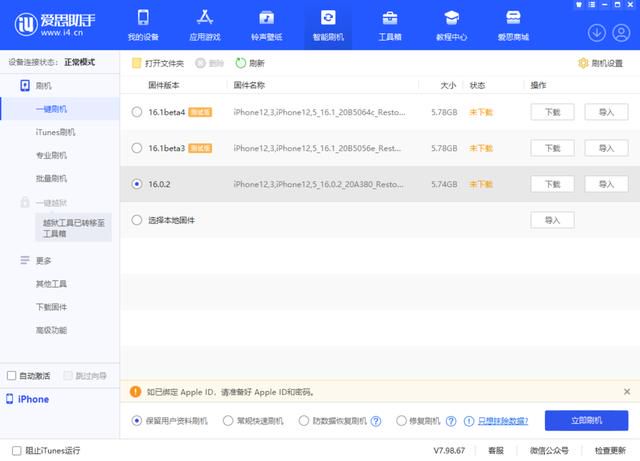This screenshot has height=461, width=640.
Task: Open 应用游戏 apps icon
Action: pos(204,18)
